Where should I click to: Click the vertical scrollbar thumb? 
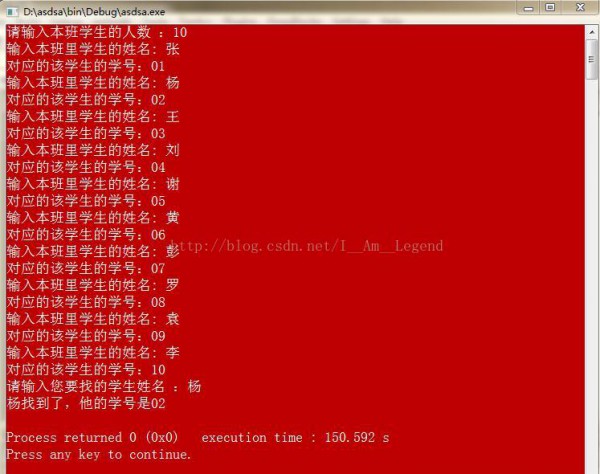tap(592, 59)
